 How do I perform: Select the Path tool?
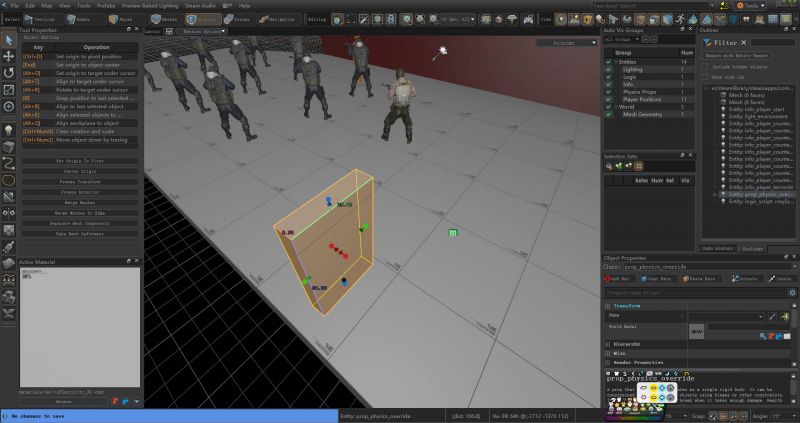click(8, 164)
